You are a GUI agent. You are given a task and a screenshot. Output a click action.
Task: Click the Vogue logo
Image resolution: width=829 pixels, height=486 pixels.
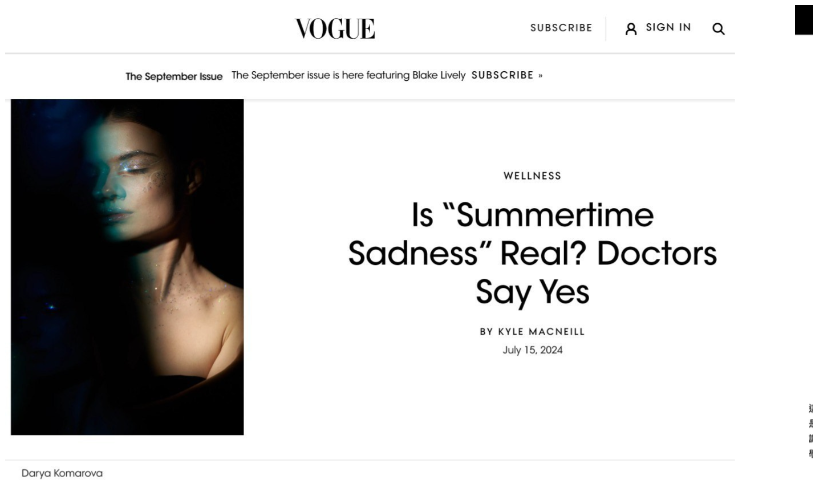(335, 29)
